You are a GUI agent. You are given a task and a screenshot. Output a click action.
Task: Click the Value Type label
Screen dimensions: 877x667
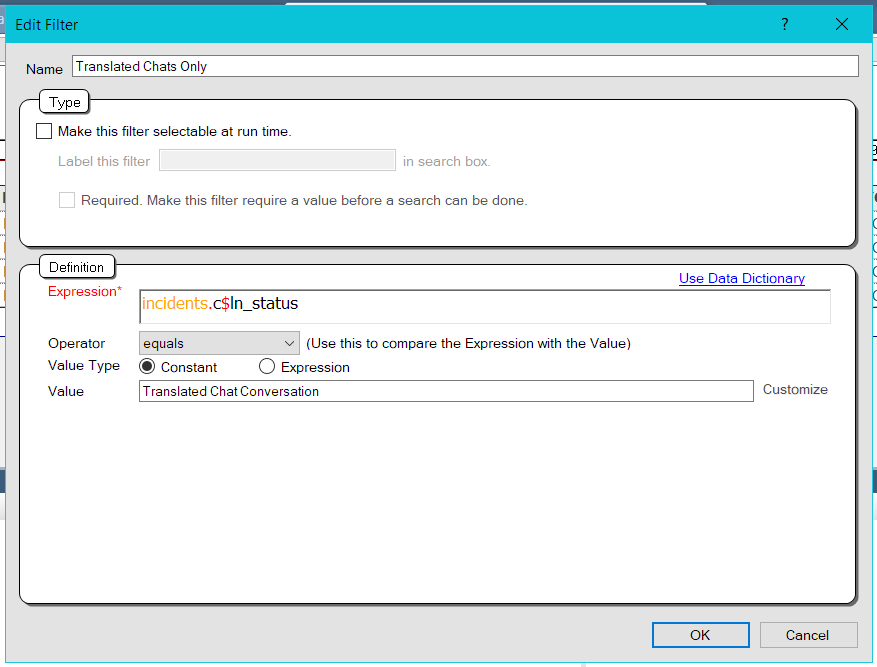(84, 366)
